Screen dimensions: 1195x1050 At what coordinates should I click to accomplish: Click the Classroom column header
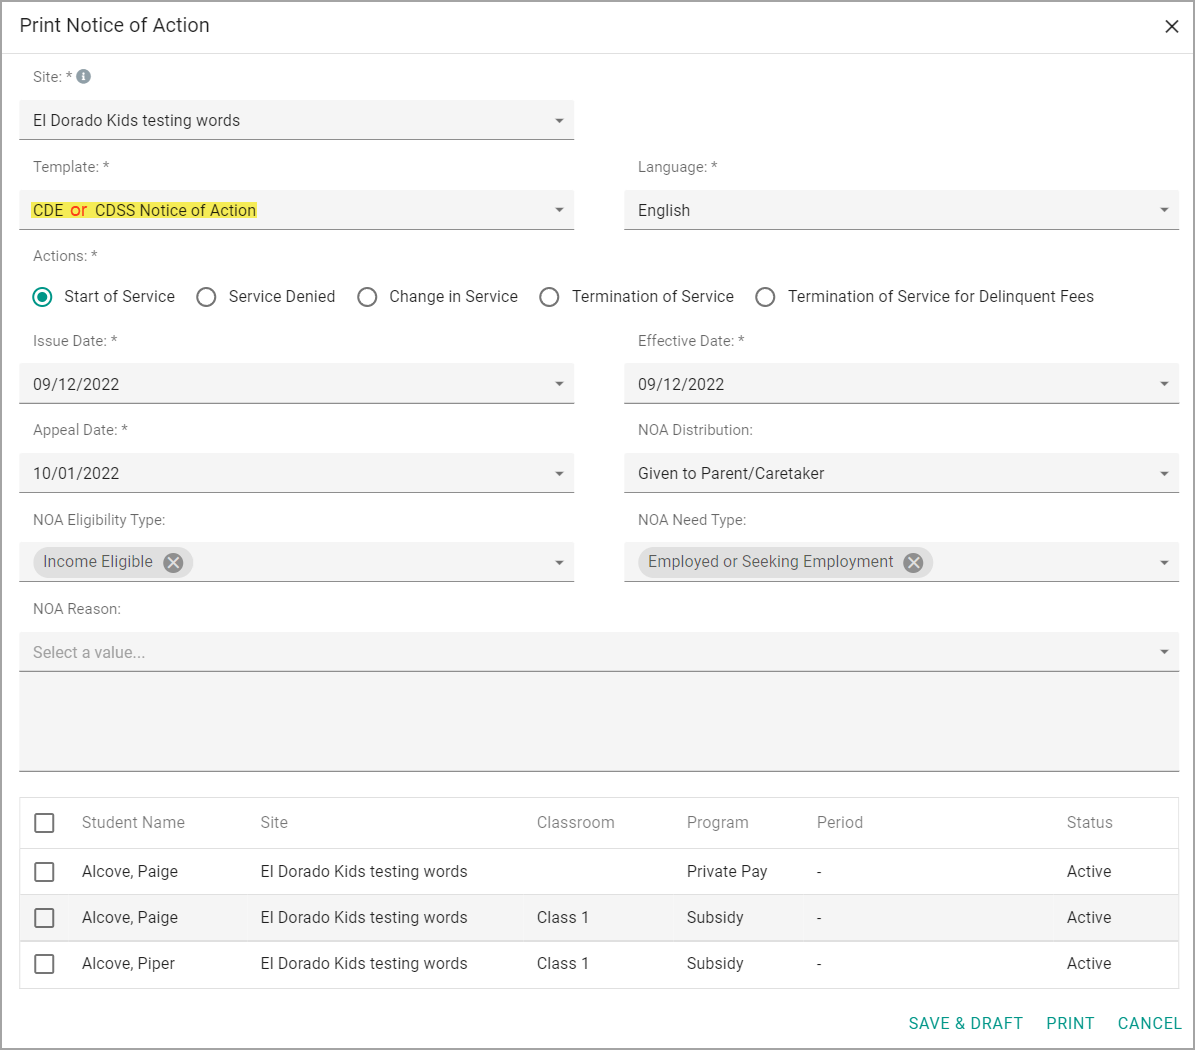tap(575, 823)
